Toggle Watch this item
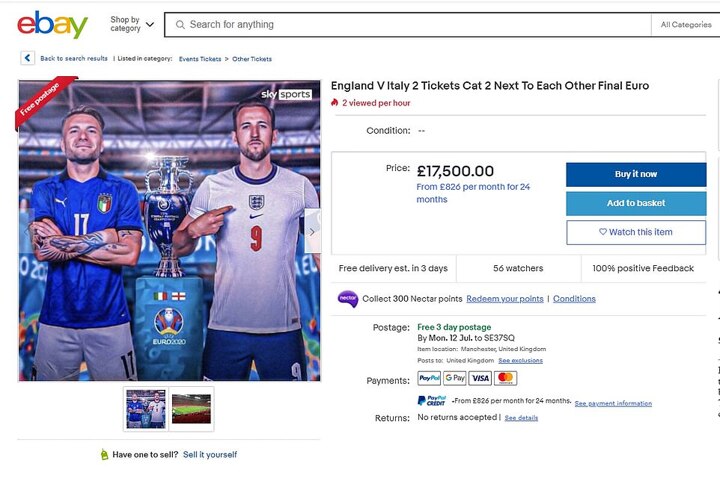This screenshot has width=720, height=484. point(636,232)
